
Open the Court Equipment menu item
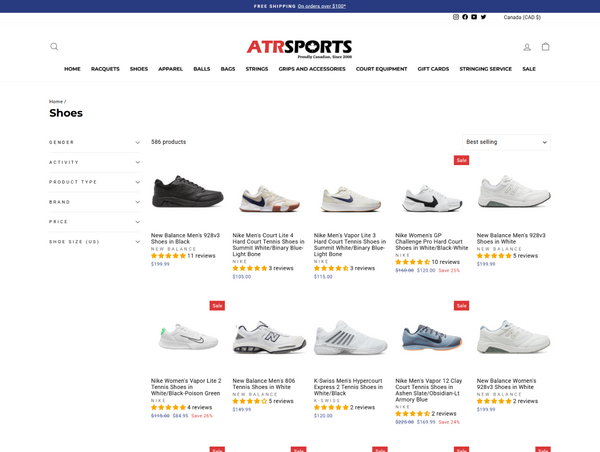point(382,69)
